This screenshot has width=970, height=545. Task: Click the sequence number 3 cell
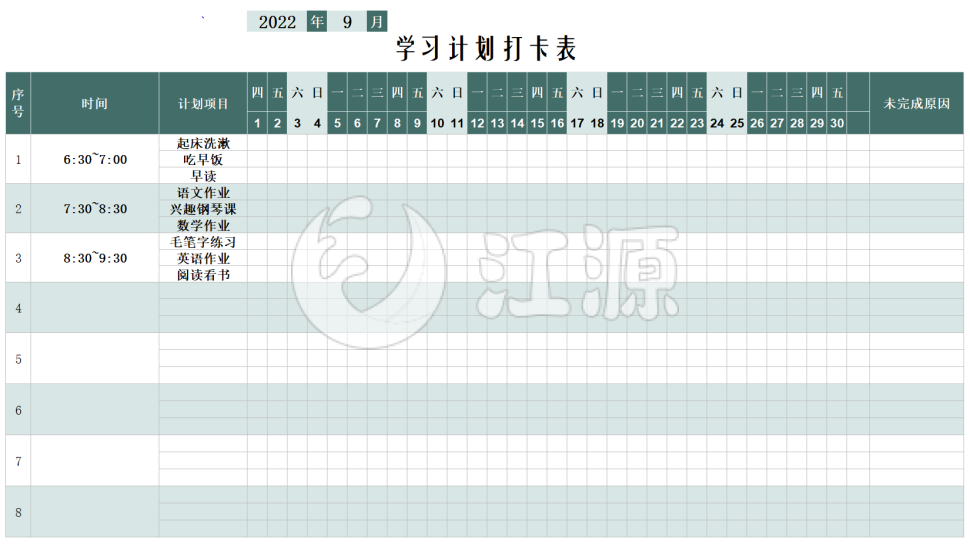[x=18, y=258]
